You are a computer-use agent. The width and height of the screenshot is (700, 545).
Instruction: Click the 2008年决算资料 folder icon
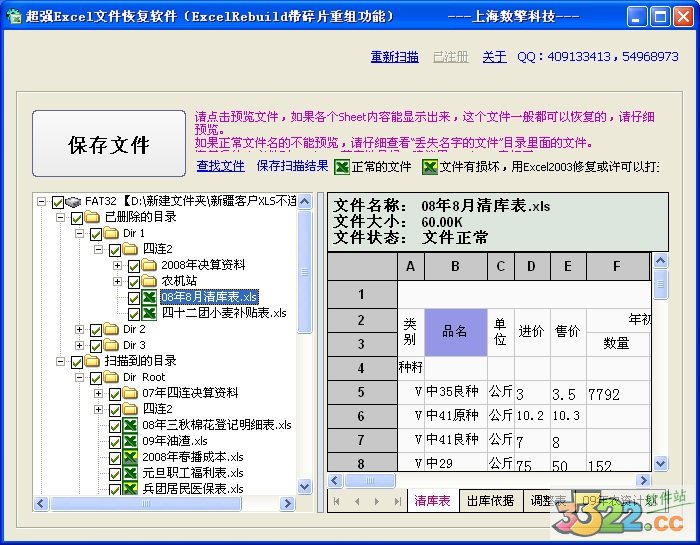(x=149, y=265)
